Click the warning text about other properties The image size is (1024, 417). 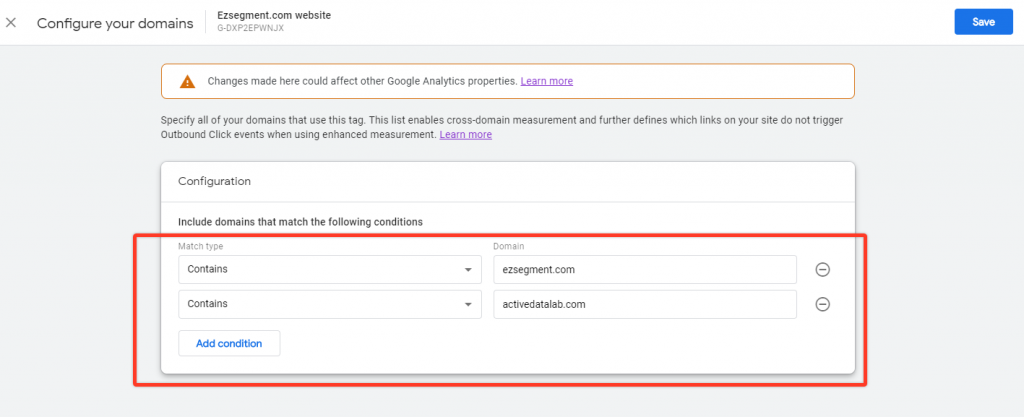click(362, 82)
